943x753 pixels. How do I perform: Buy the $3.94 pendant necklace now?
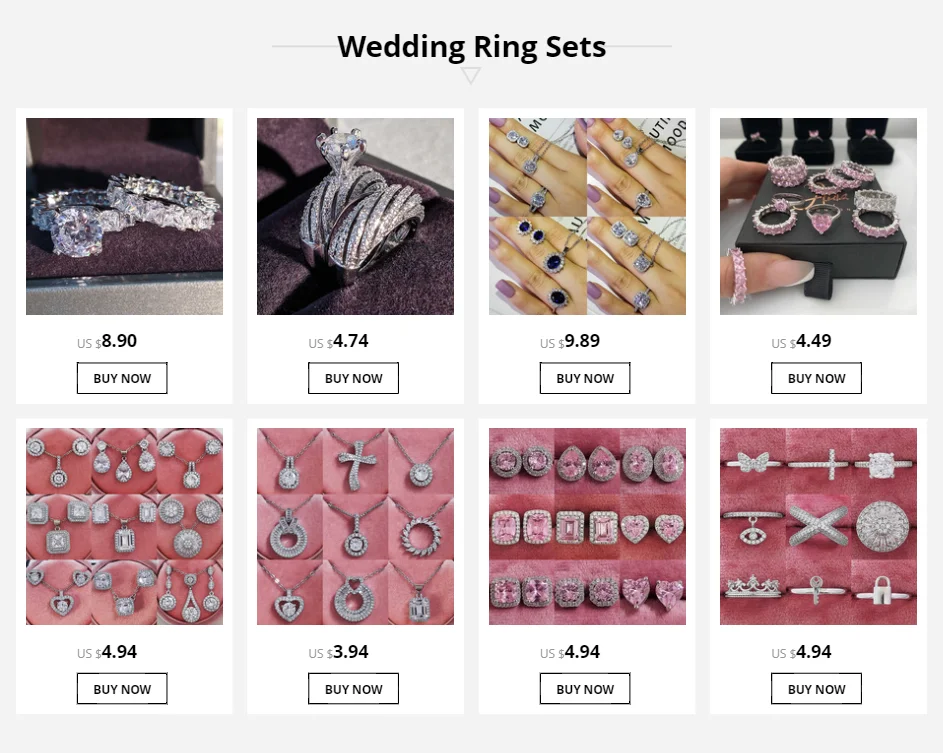(354, 689)
